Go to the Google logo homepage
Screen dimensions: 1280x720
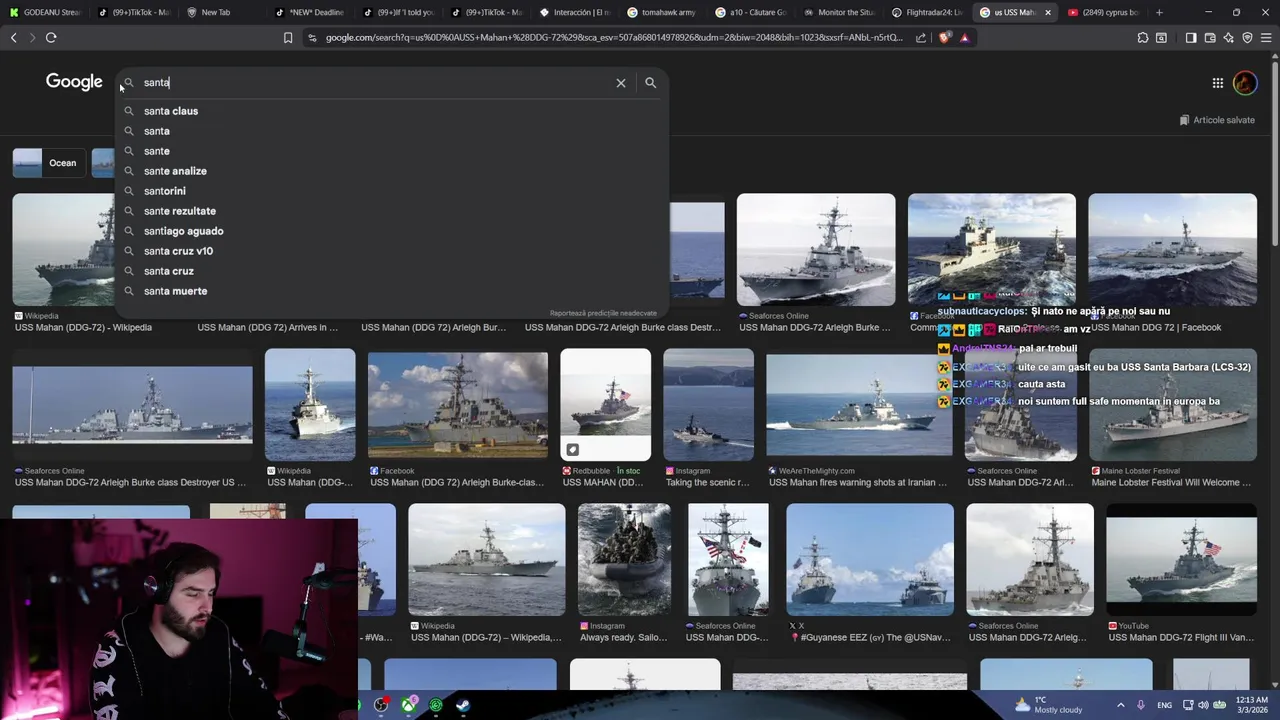pos(74,82)
